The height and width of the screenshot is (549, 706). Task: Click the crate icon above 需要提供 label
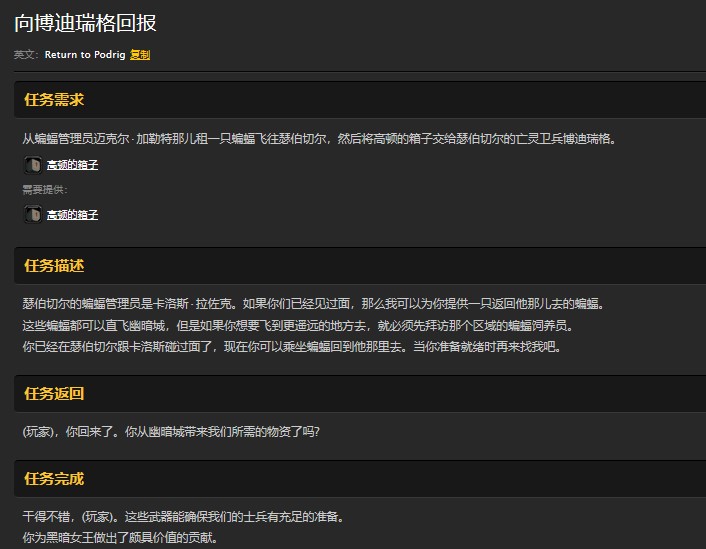tap(32, 165)
